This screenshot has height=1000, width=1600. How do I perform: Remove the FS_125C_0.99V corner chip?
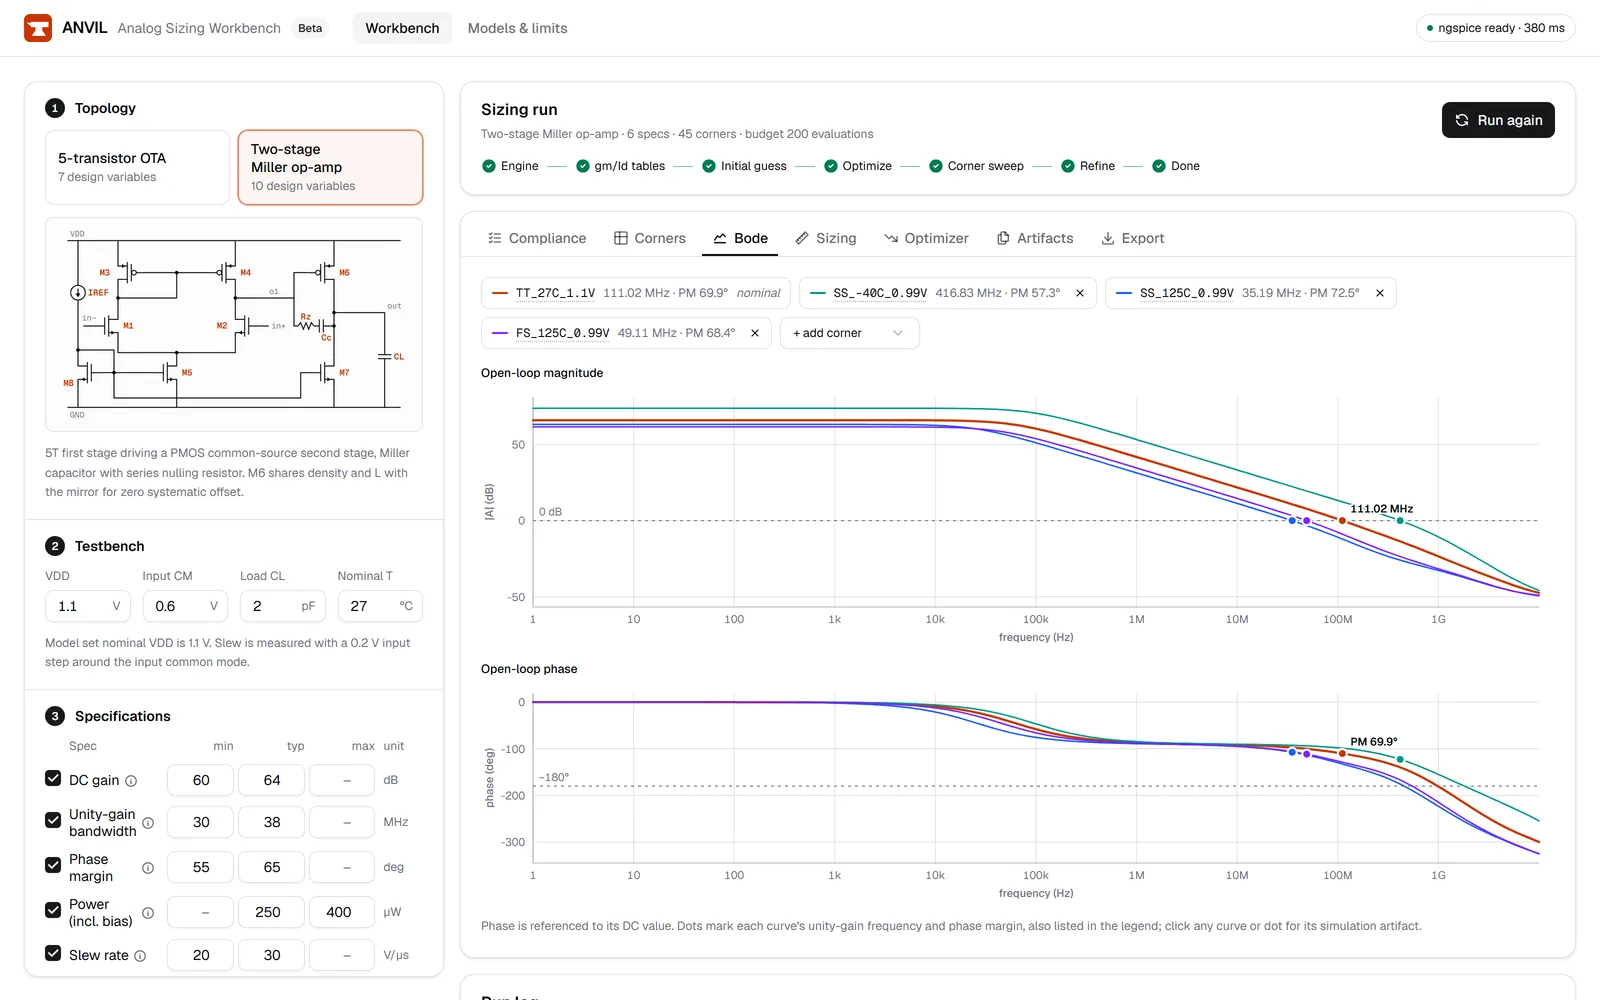(x=755, y=333)
